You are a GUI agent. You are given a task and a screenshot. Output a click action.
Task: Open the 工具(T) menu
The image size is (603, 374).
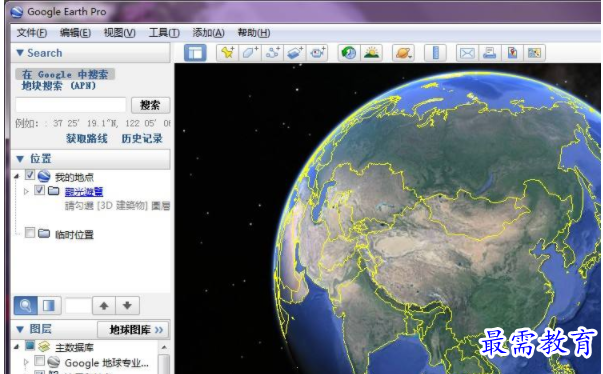[164, 33]
